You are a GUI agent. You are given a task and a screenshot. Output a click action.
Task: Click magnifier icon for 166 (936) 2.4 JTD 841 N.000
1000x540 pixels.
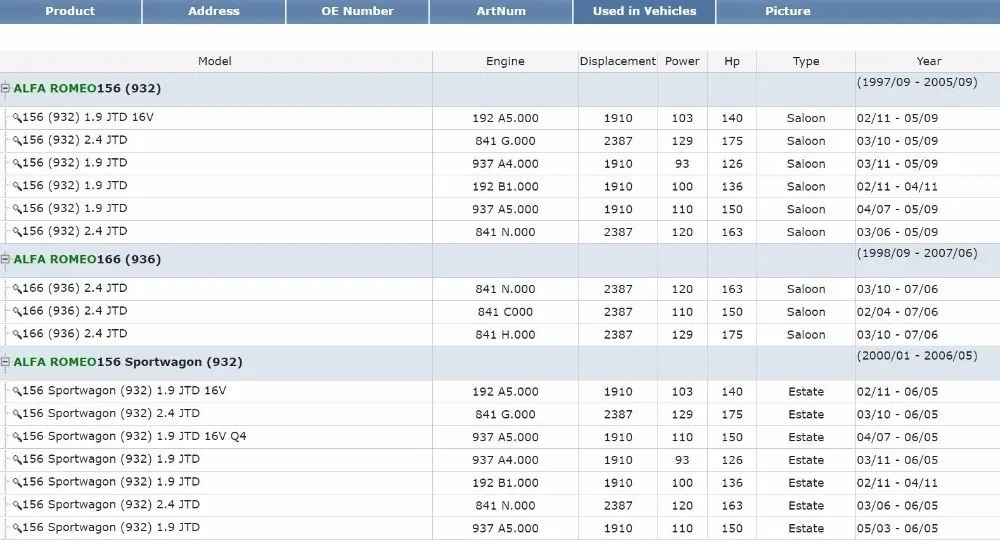17,289
